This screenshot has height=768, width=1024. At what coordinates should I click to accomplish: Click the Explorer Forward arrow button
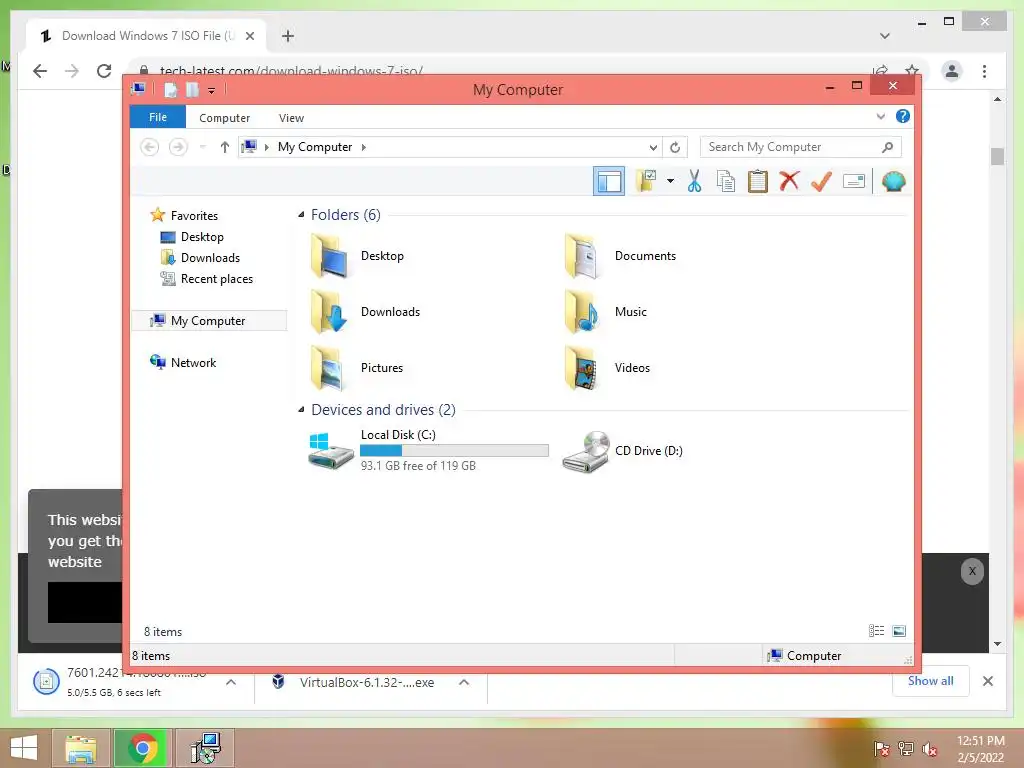178,147
